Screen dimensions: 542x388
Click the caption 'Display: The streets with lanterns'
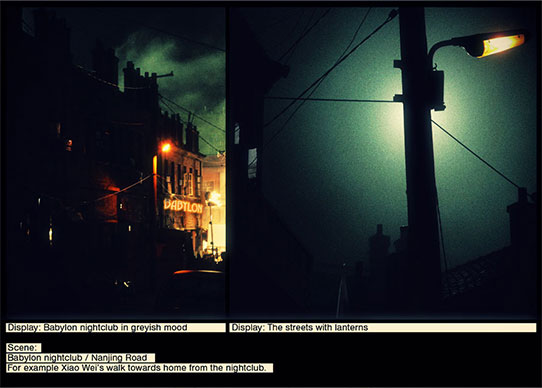(299, 327)
